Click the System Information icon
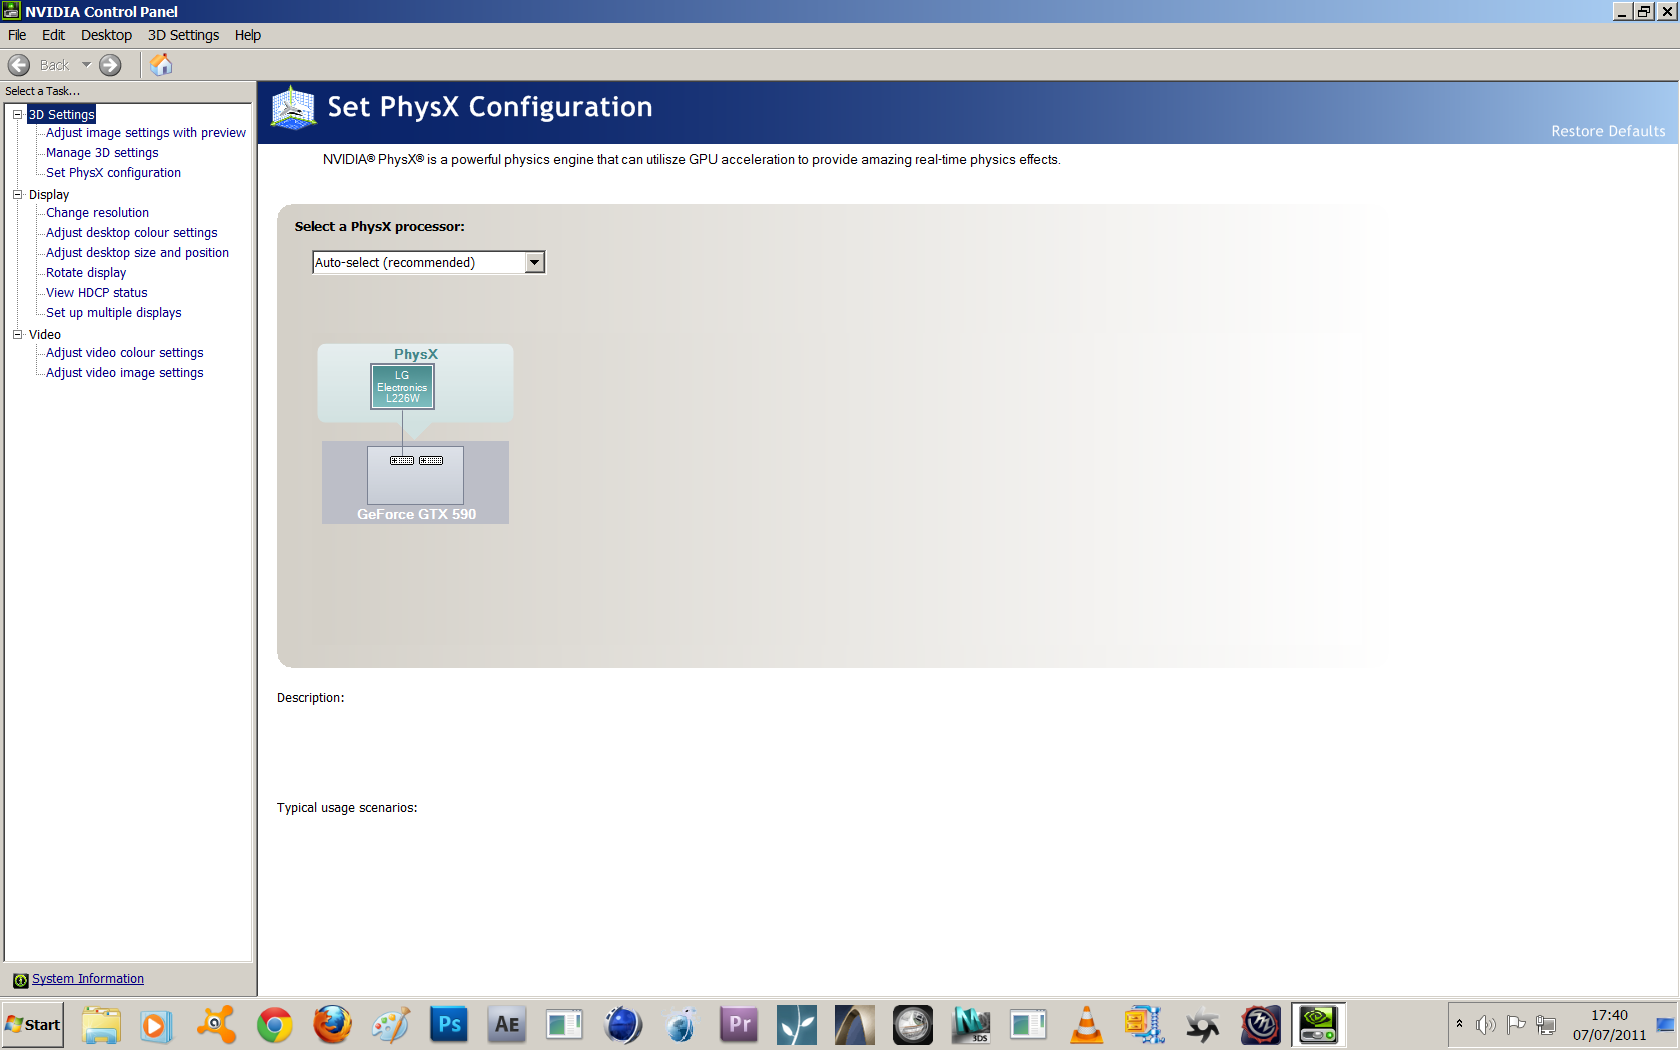1680x1050 pixels. tap(20, 980)
